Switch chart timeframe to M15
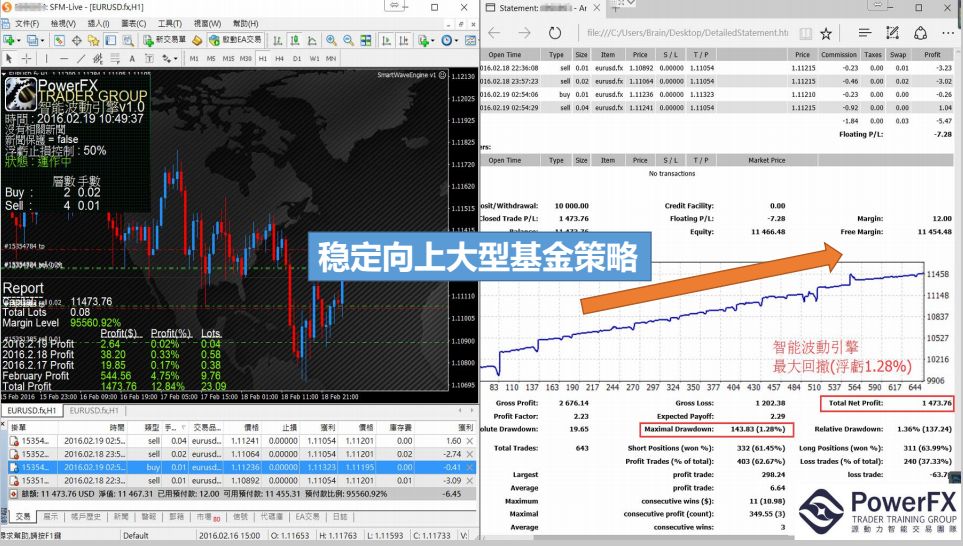Viewport: 963px width, 546px height. (x=229, y=58)
